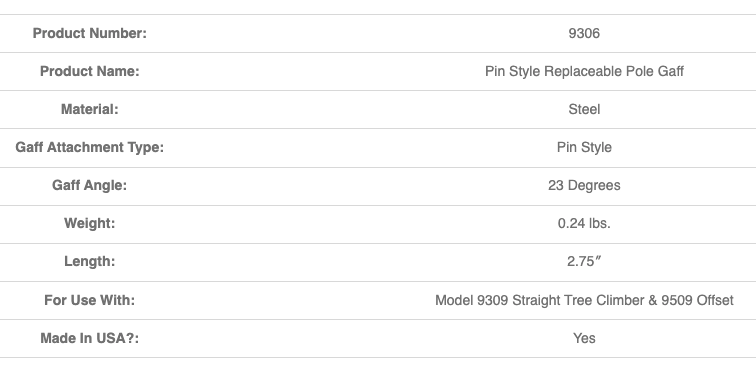756x369 pixels.
Task: Click the Made In USA? label
Action: tap(90, 339)
